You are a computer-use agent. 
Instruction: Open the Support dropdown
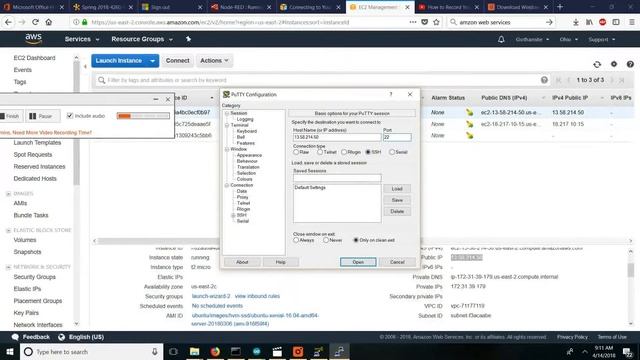click(602, 40)
